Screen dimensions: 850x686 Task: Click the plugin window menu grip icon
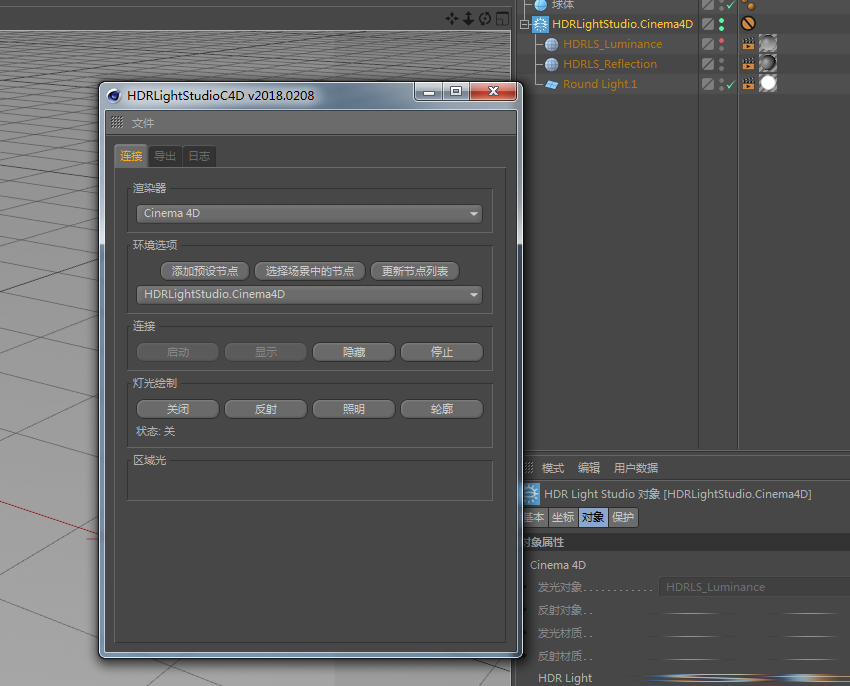pyautogui.click(x=117, y=122)
